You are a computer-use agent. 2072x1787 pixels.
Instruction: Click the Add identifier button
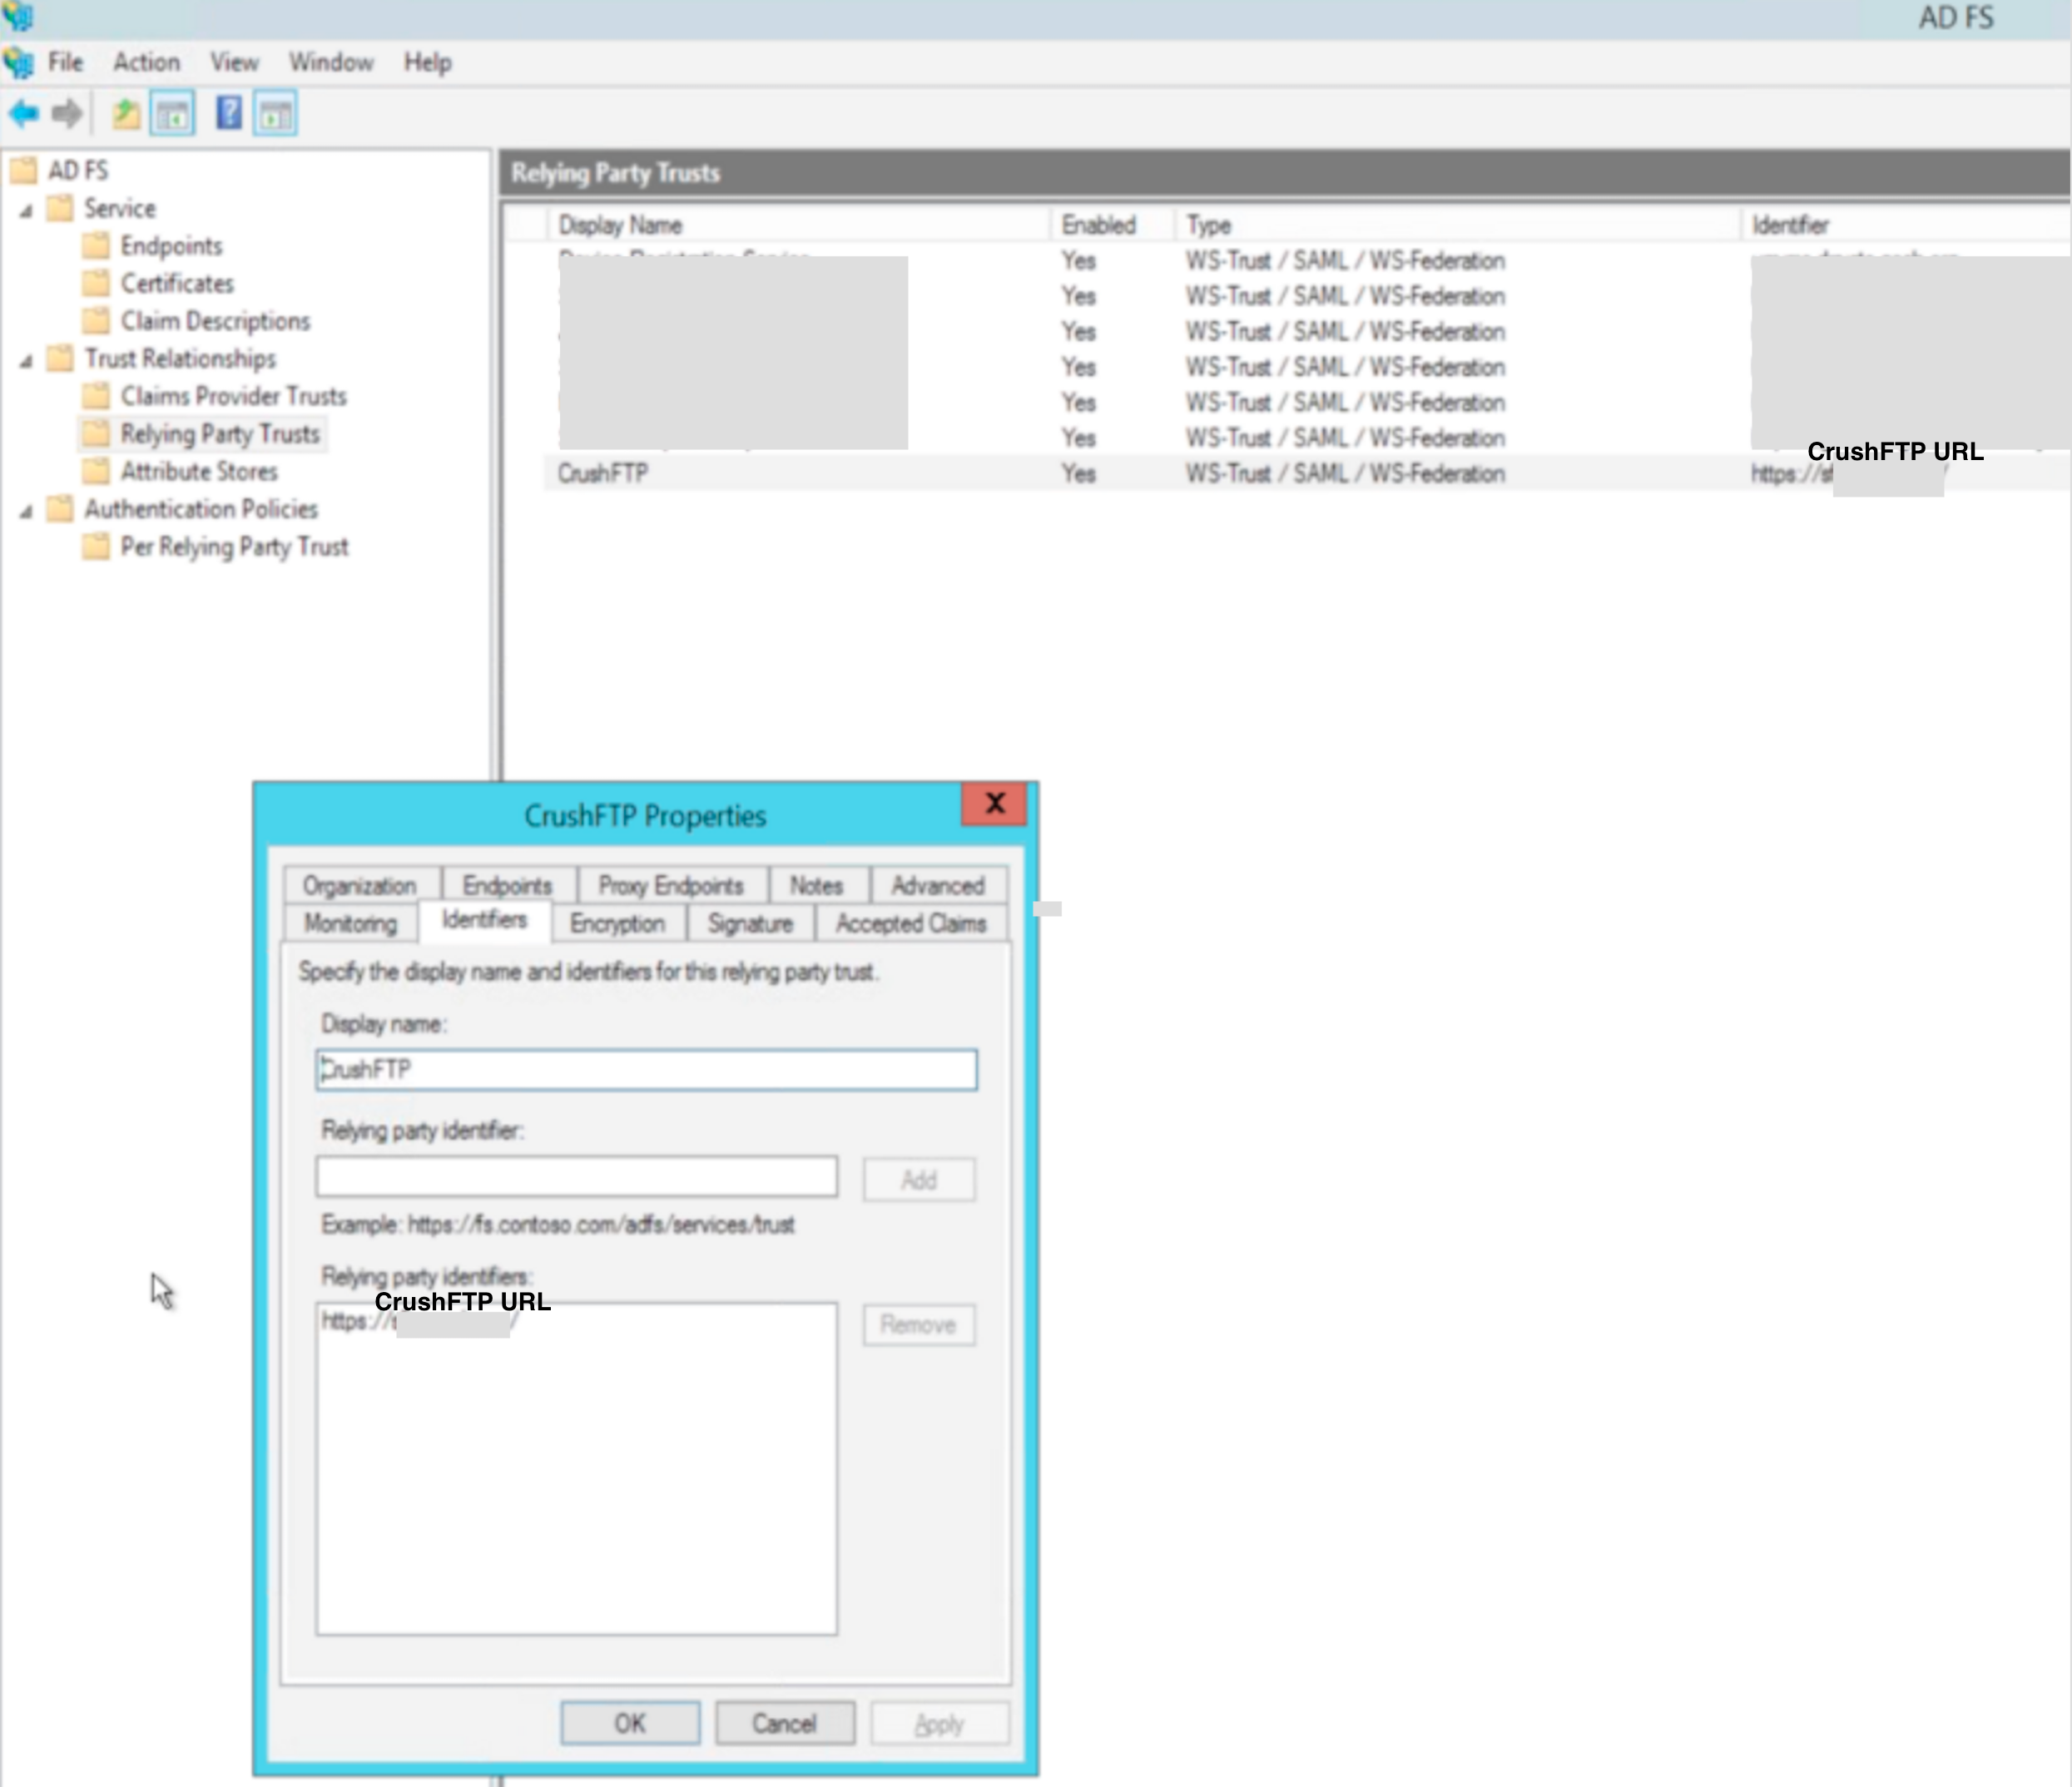[x=919, y=1180]
